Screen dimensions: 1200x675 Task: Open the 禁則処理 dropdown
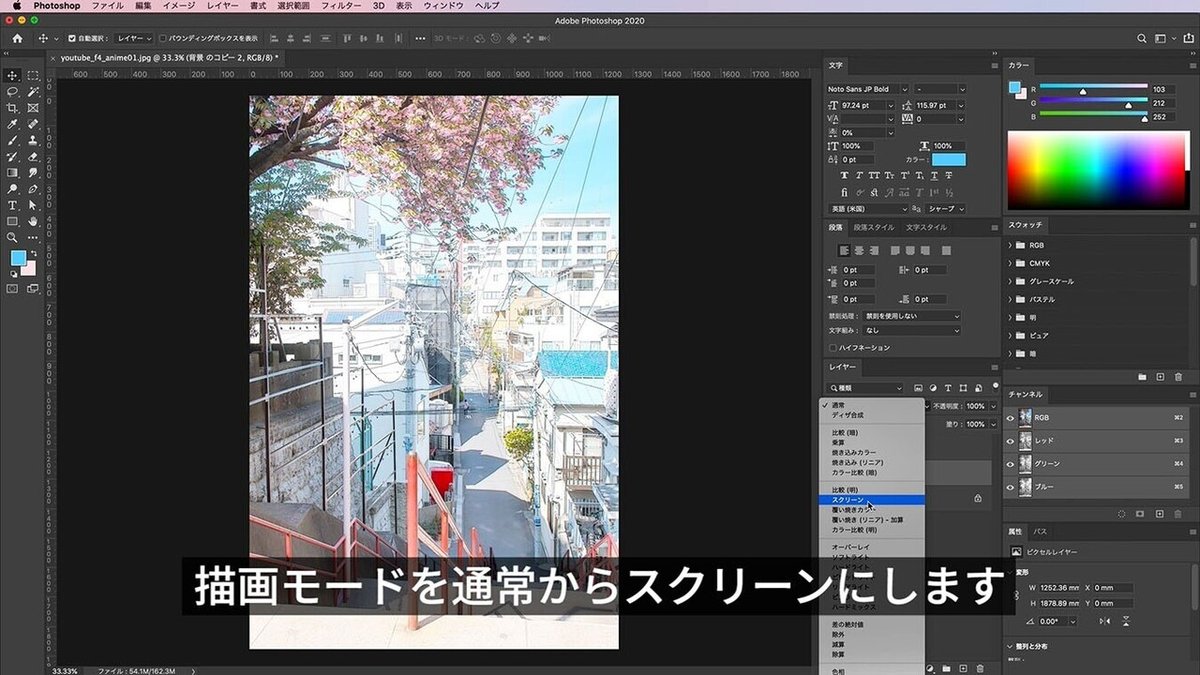(913, 316)
